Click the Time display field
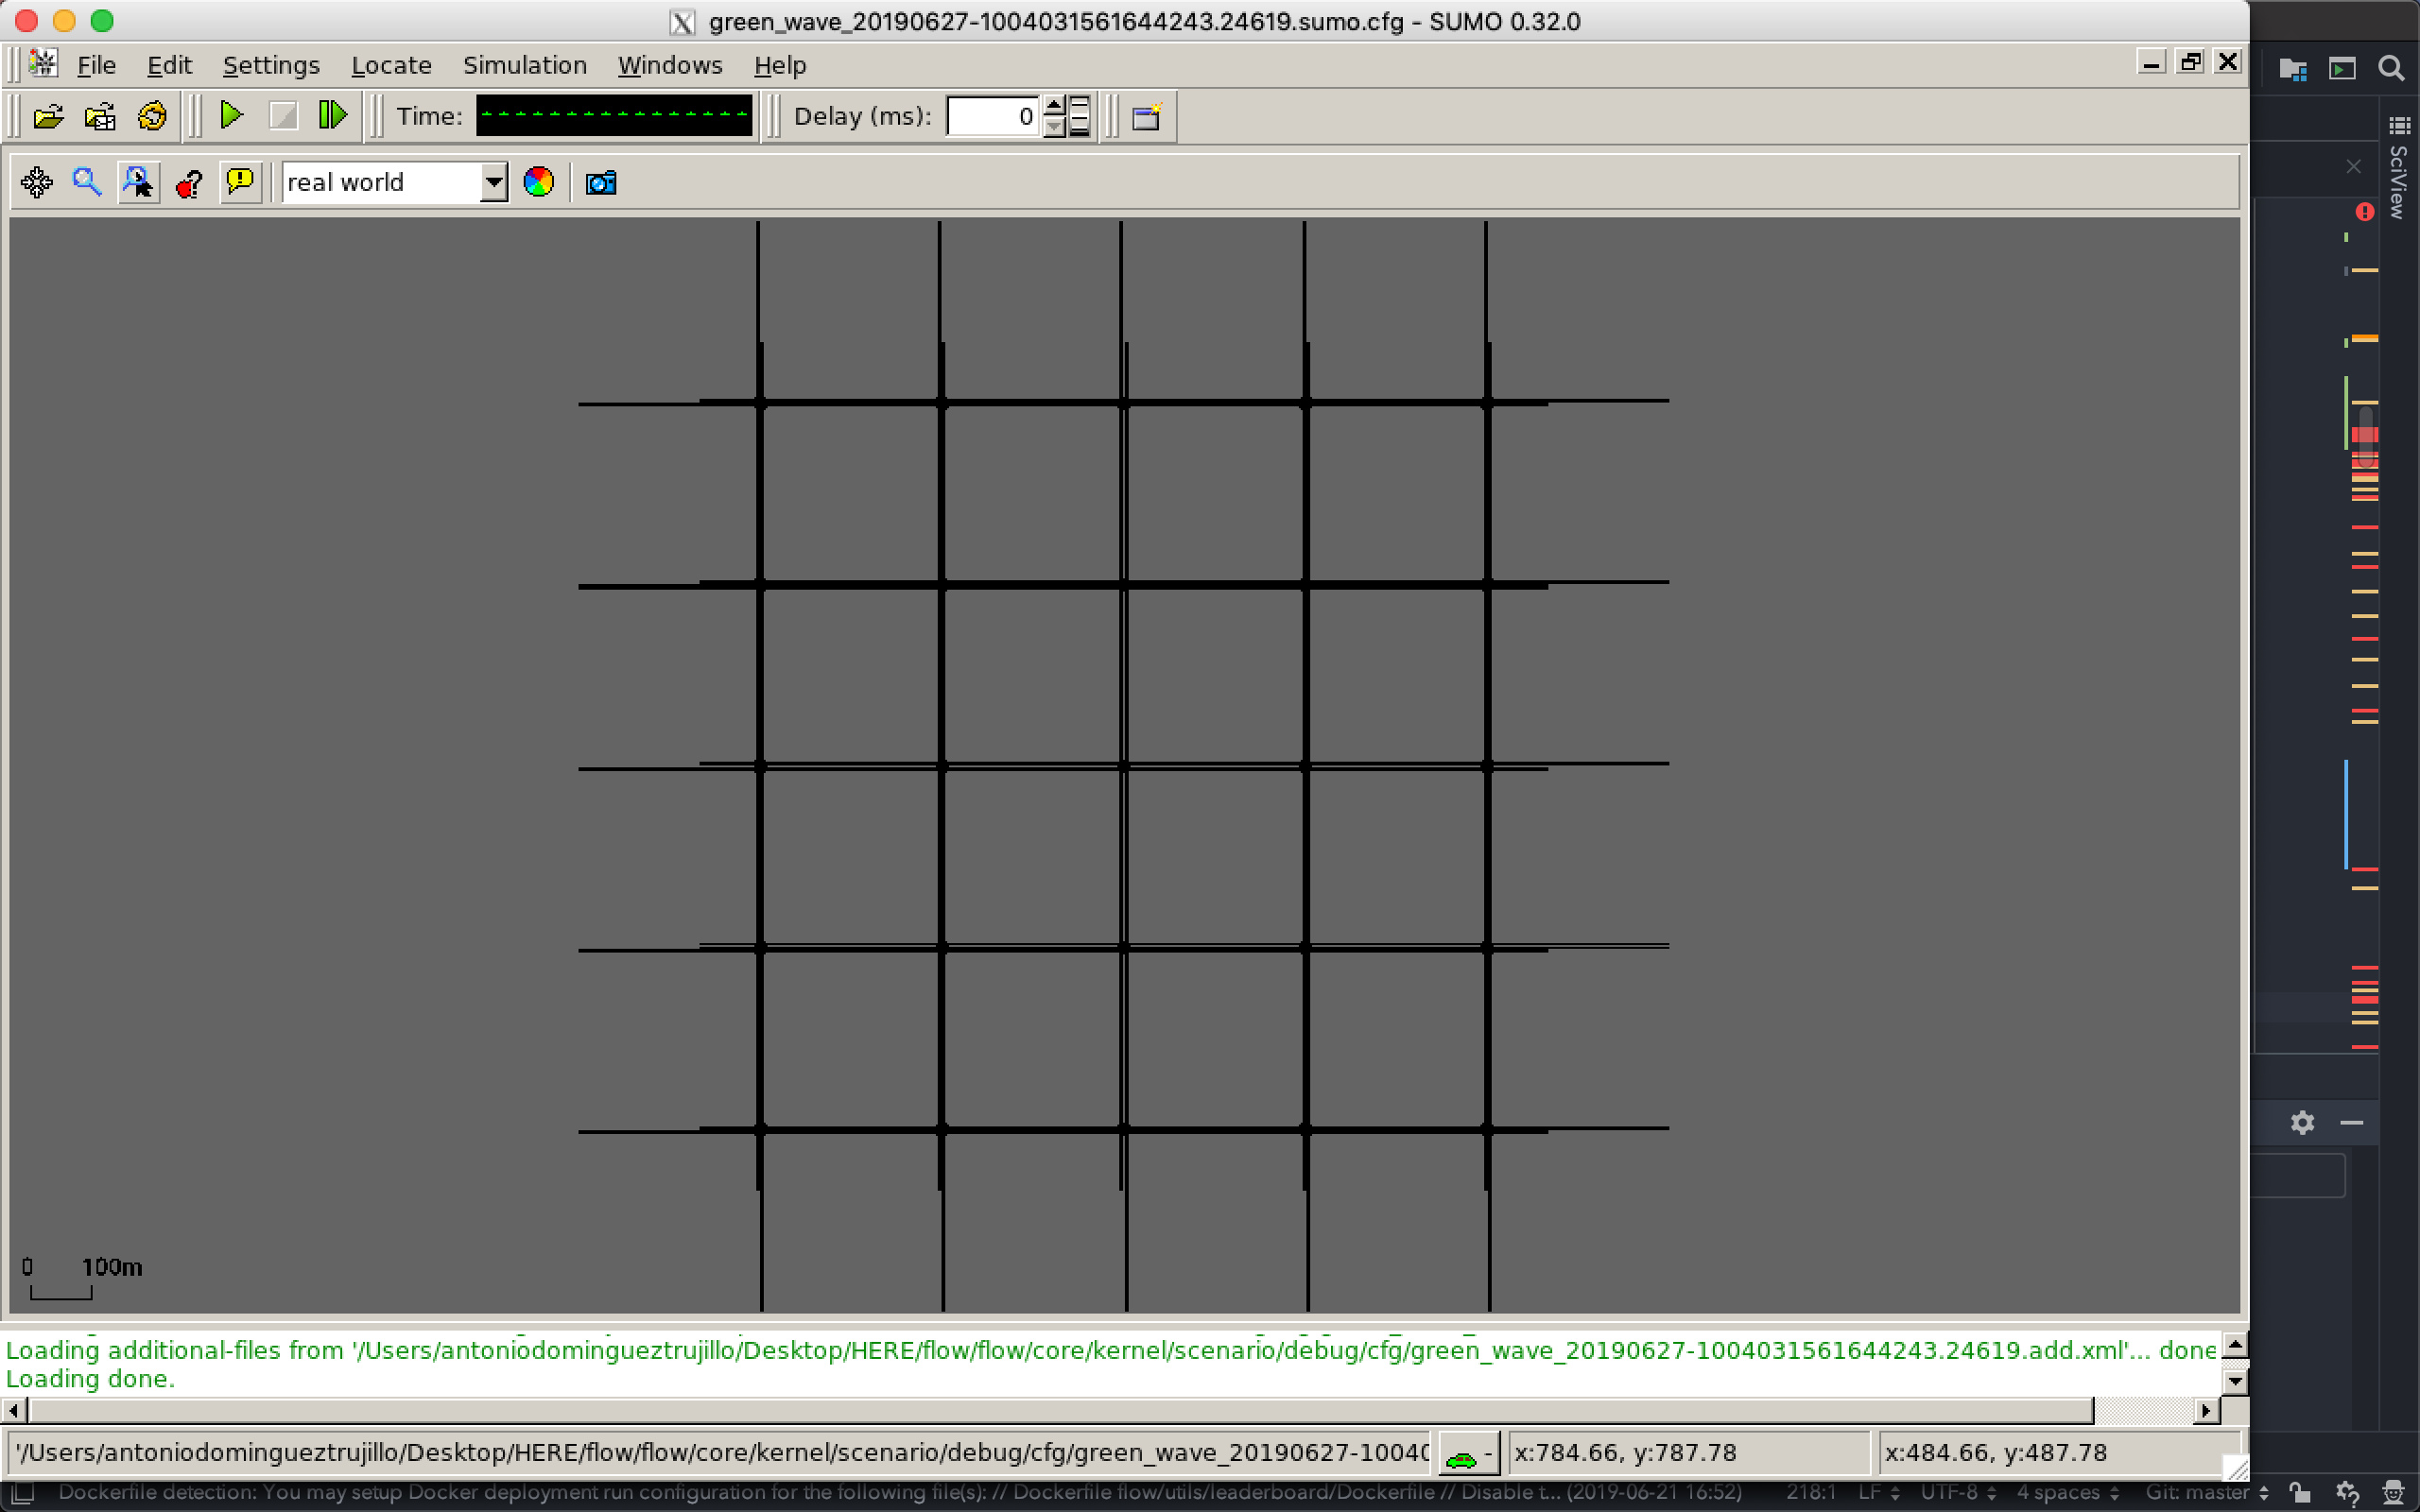Screen dimensions: 2420x1512 click(613, 115)
